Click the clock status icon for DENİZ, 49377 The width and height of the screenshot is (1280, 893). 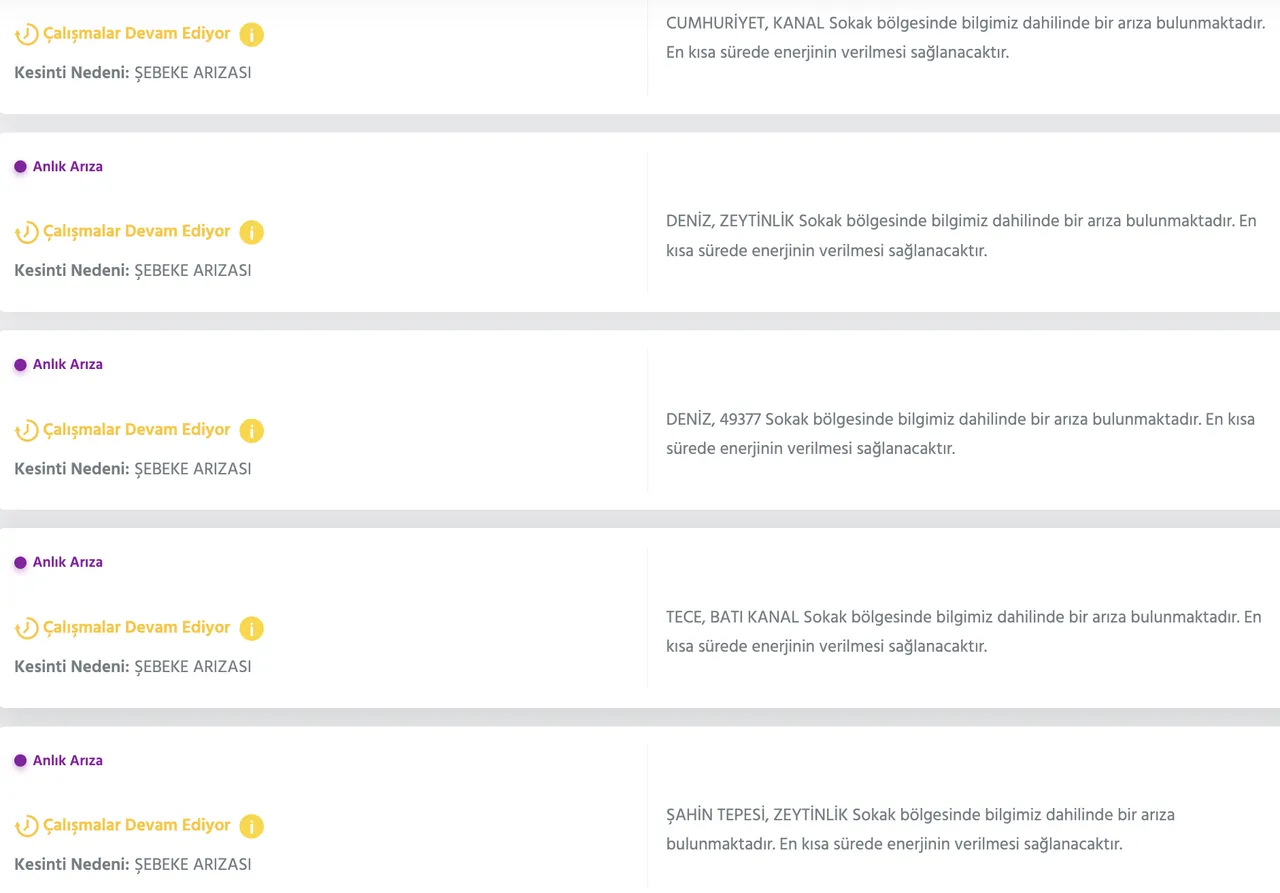coord(26,431)
